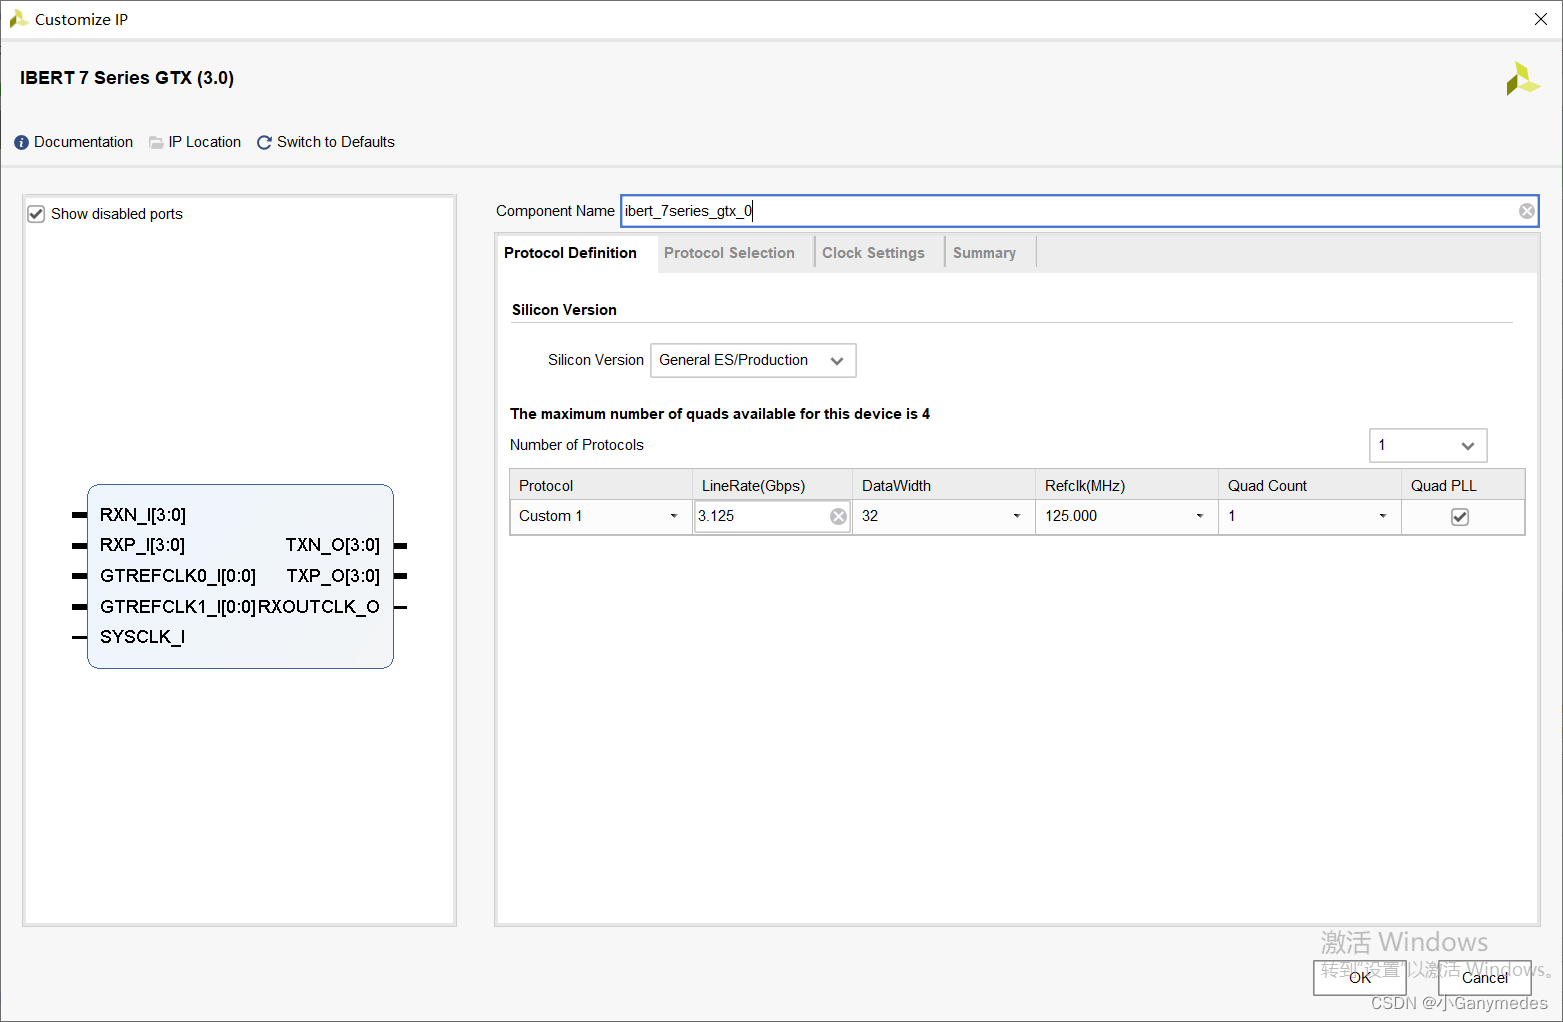Switch to the Clock Settings tab

(873, 253)
